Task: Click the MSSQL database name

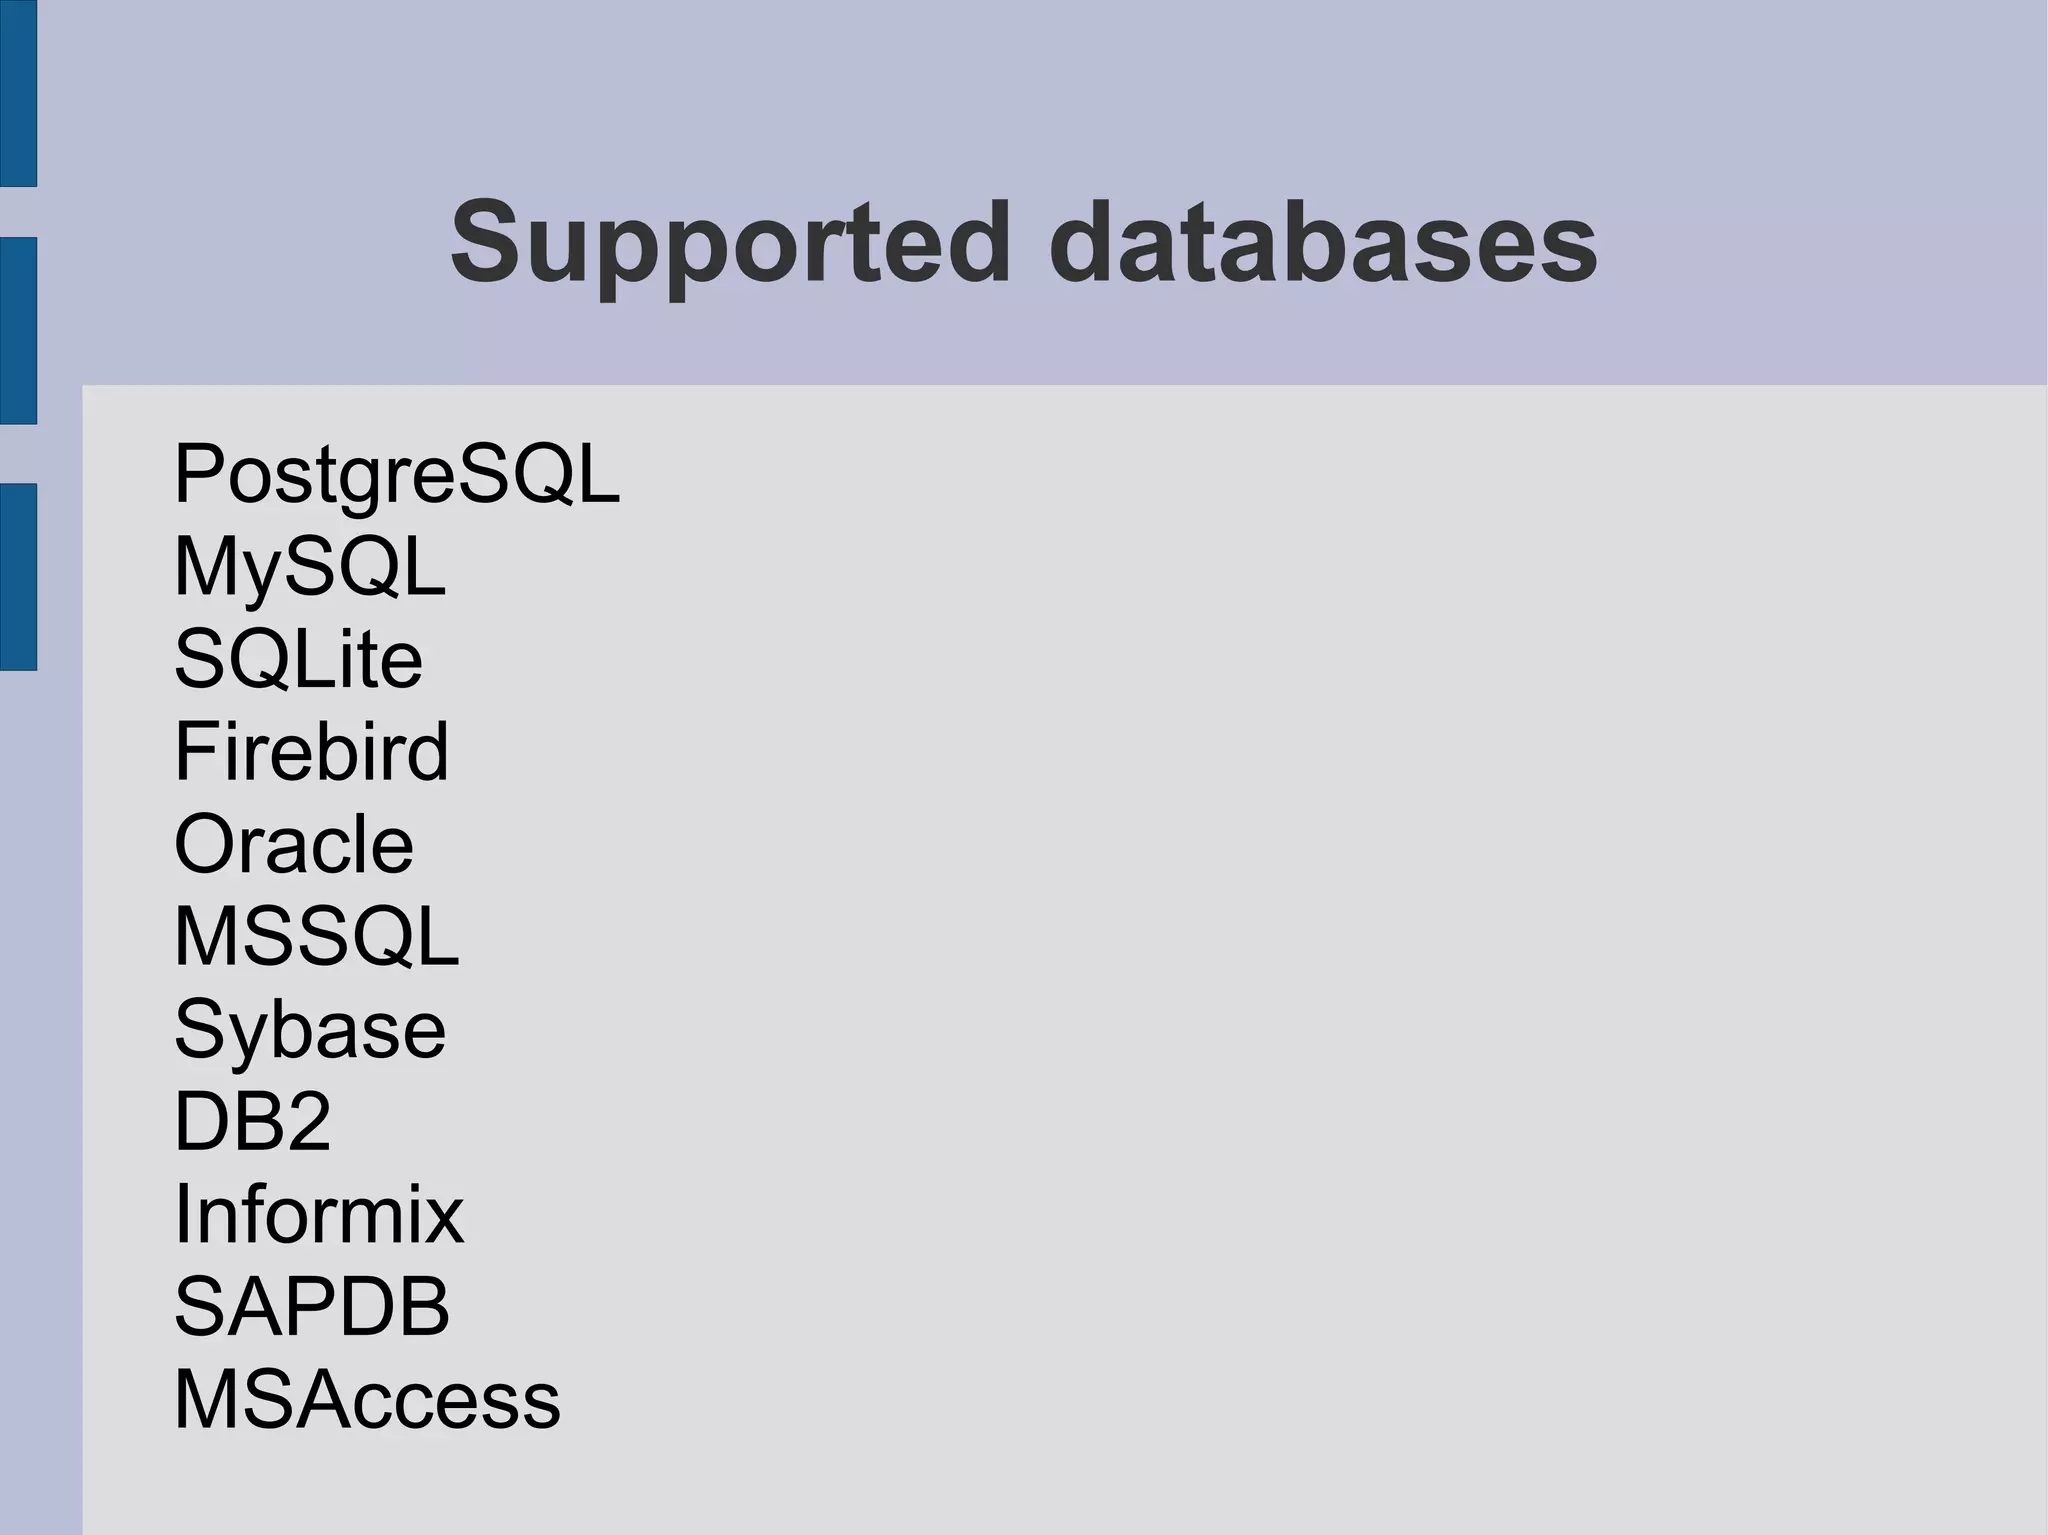Action: [x=317, y=937]
